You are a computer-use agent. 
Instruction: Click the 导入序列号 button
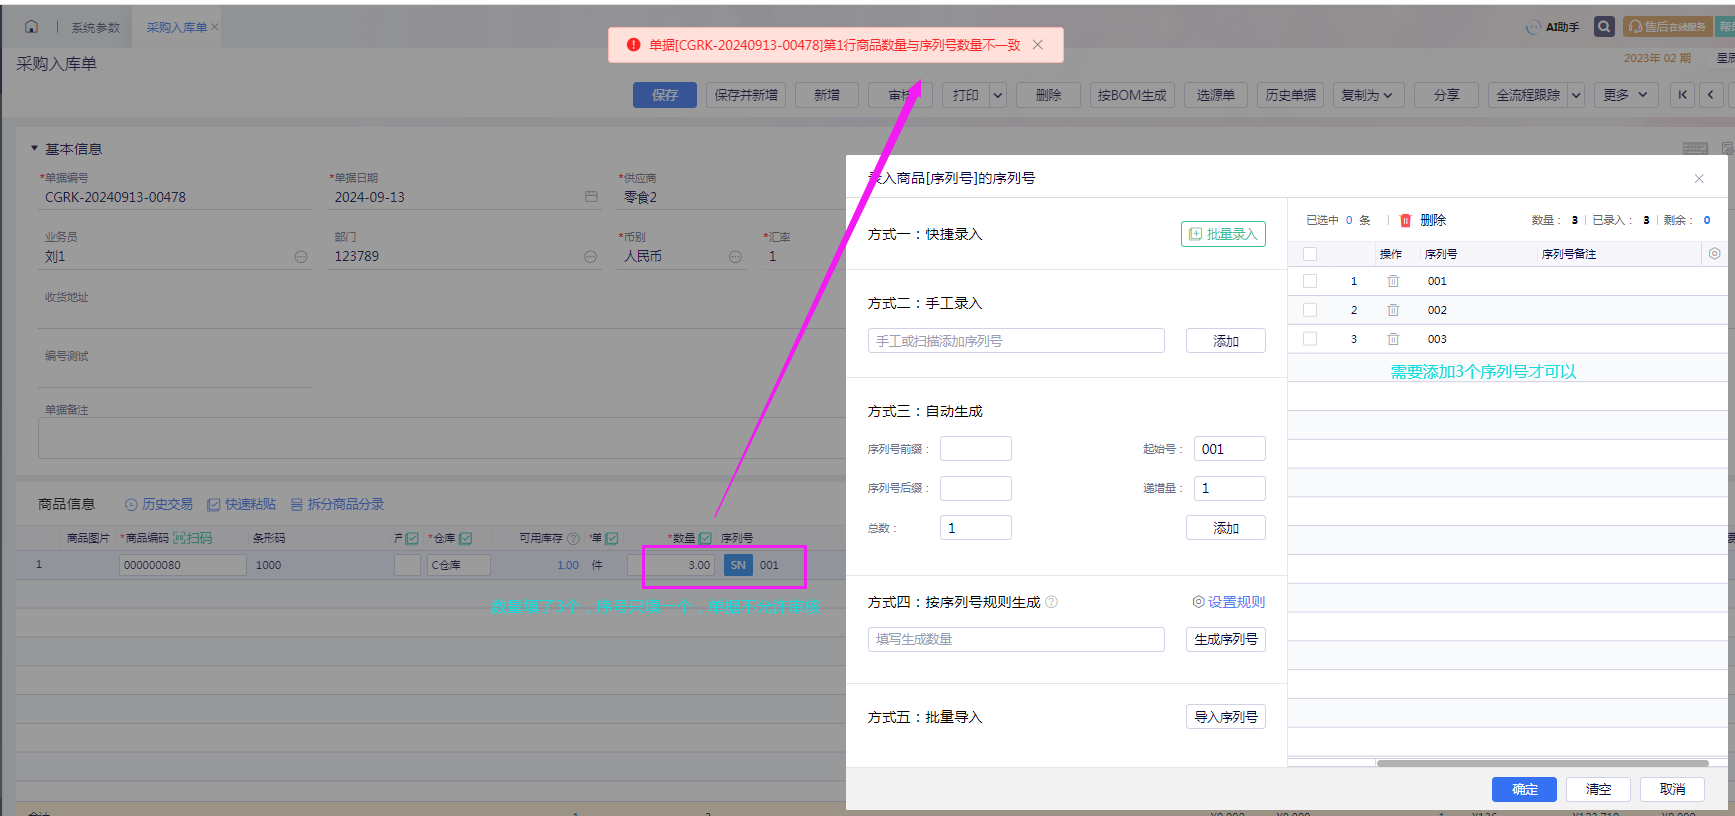click(1226, 717)
